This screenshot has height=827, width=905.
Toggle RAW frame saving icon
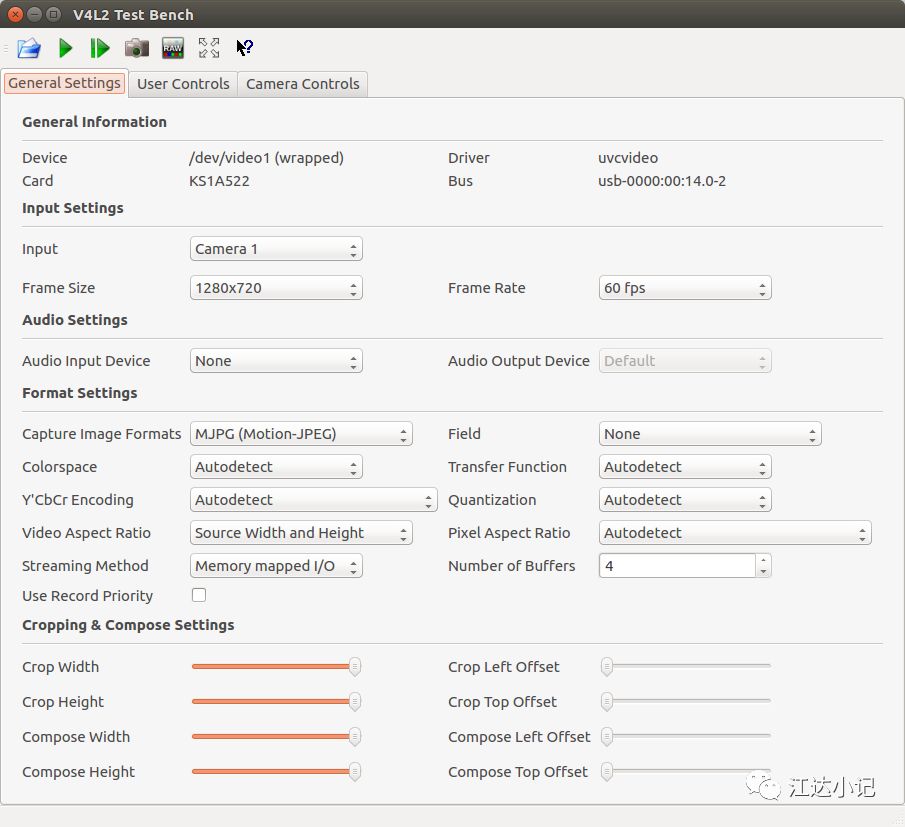[173, 48]
